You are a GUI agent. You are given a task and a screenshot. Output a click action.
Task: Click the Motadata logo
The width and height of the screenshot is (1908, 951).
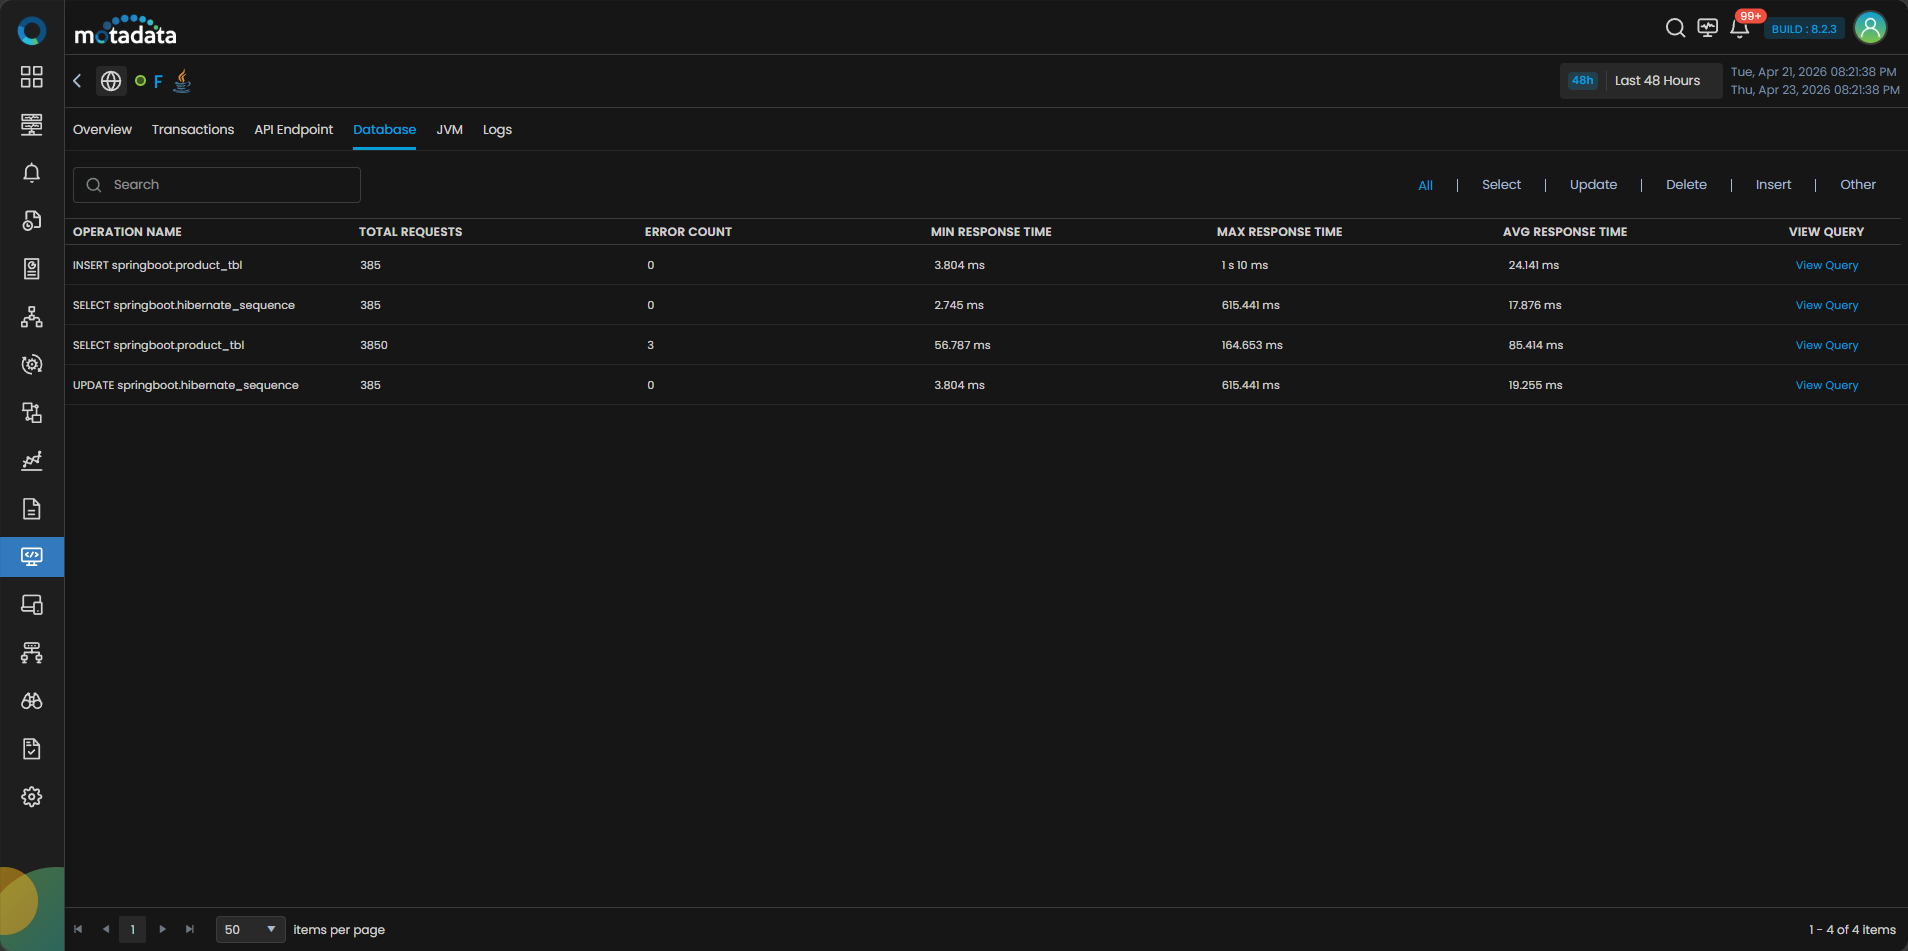tap(126, 30)
